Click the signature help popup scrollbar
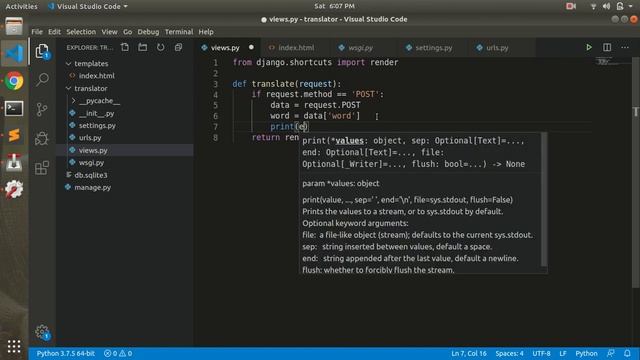Screen dimensions: 640x360 click(544, 200)
